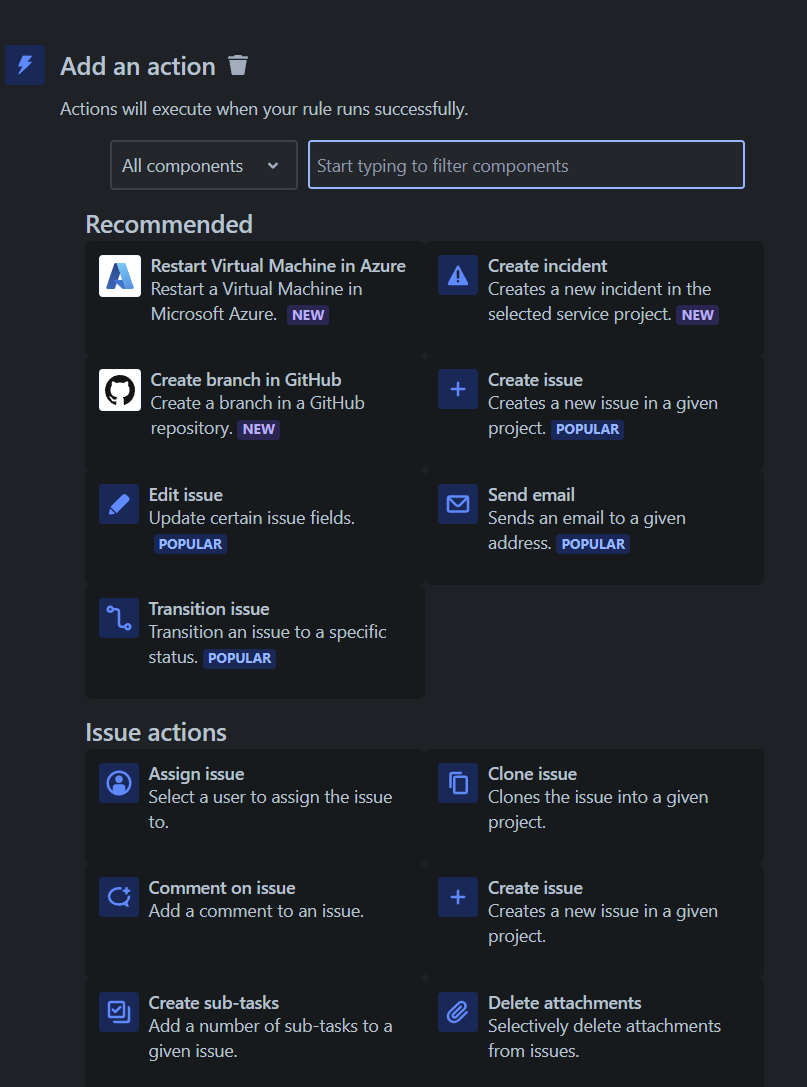Choose Create issue under Recommended
Viewport: 807px width, 1087px height.
594,412
